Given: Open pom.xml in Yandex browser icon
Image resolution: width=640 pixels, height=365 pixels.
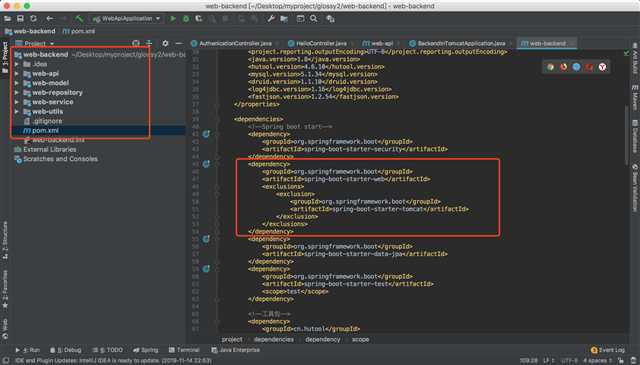Looking at the screenshot, I should (x=602, y=67).
